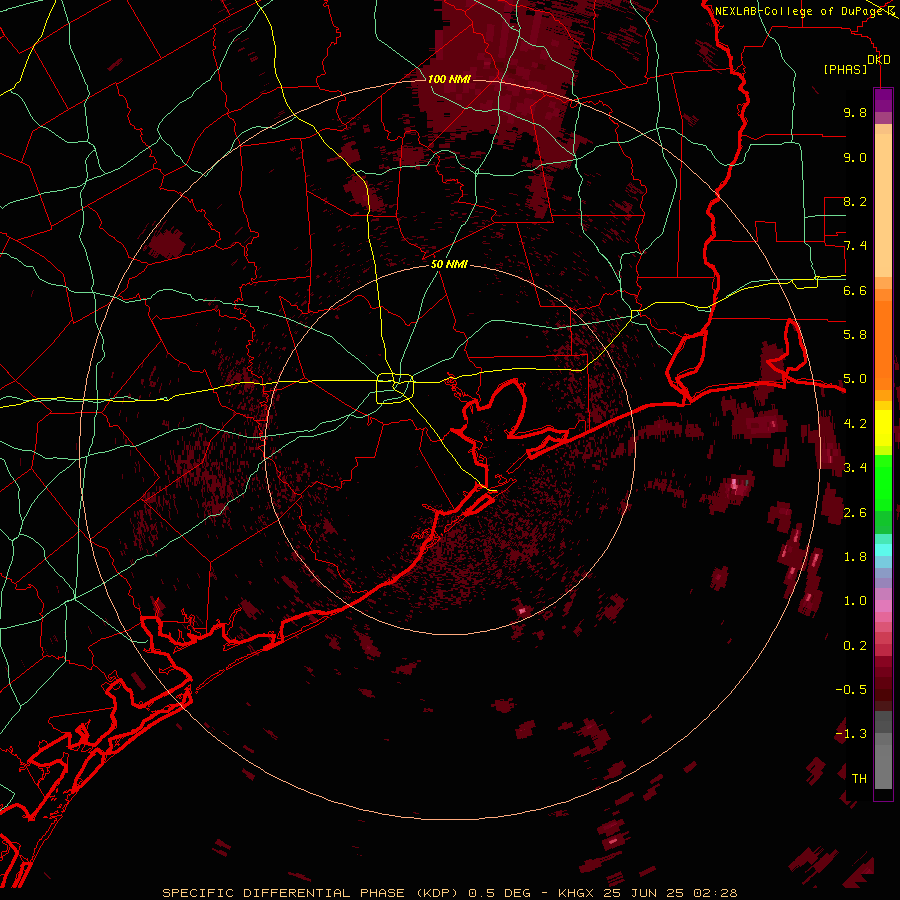The image size is (900, 900).
Task: Click the cyan color bar segment
Action: click(883, 550)
